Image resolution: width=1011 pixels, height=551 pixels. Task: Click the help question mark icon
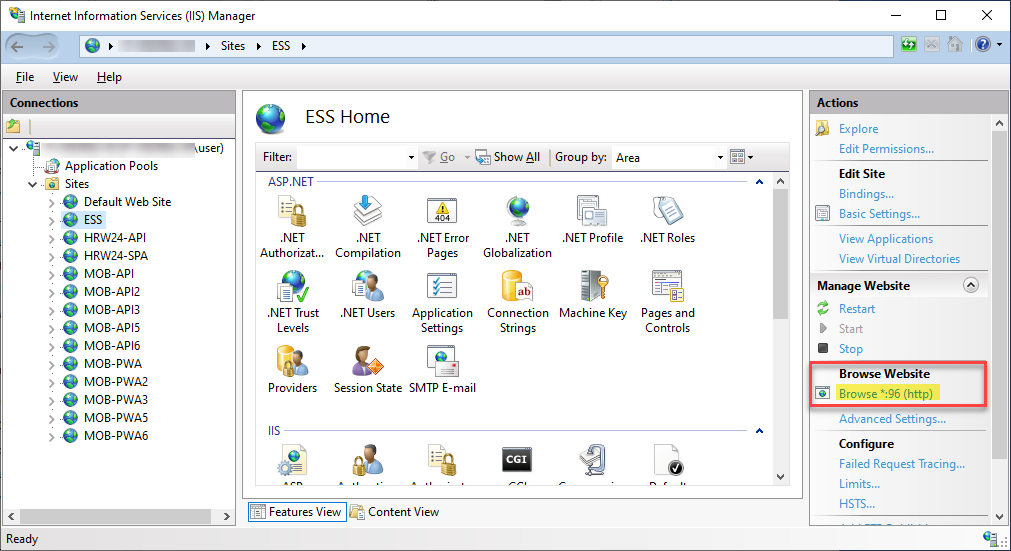983,44
